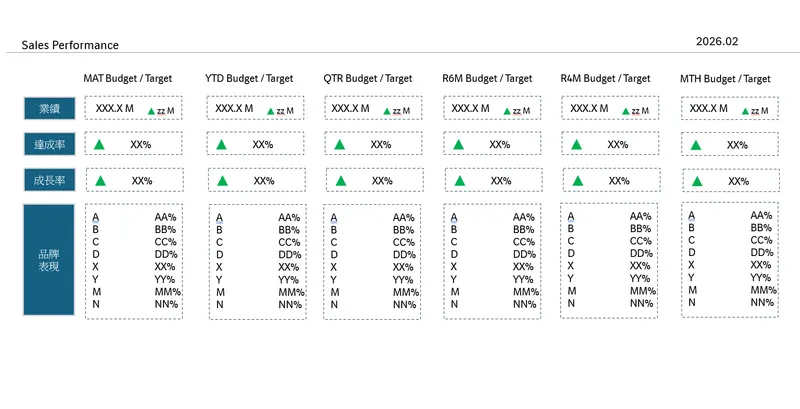Click the 品牌表現 blue label block
Screen dimensions: 800x409
50,260
